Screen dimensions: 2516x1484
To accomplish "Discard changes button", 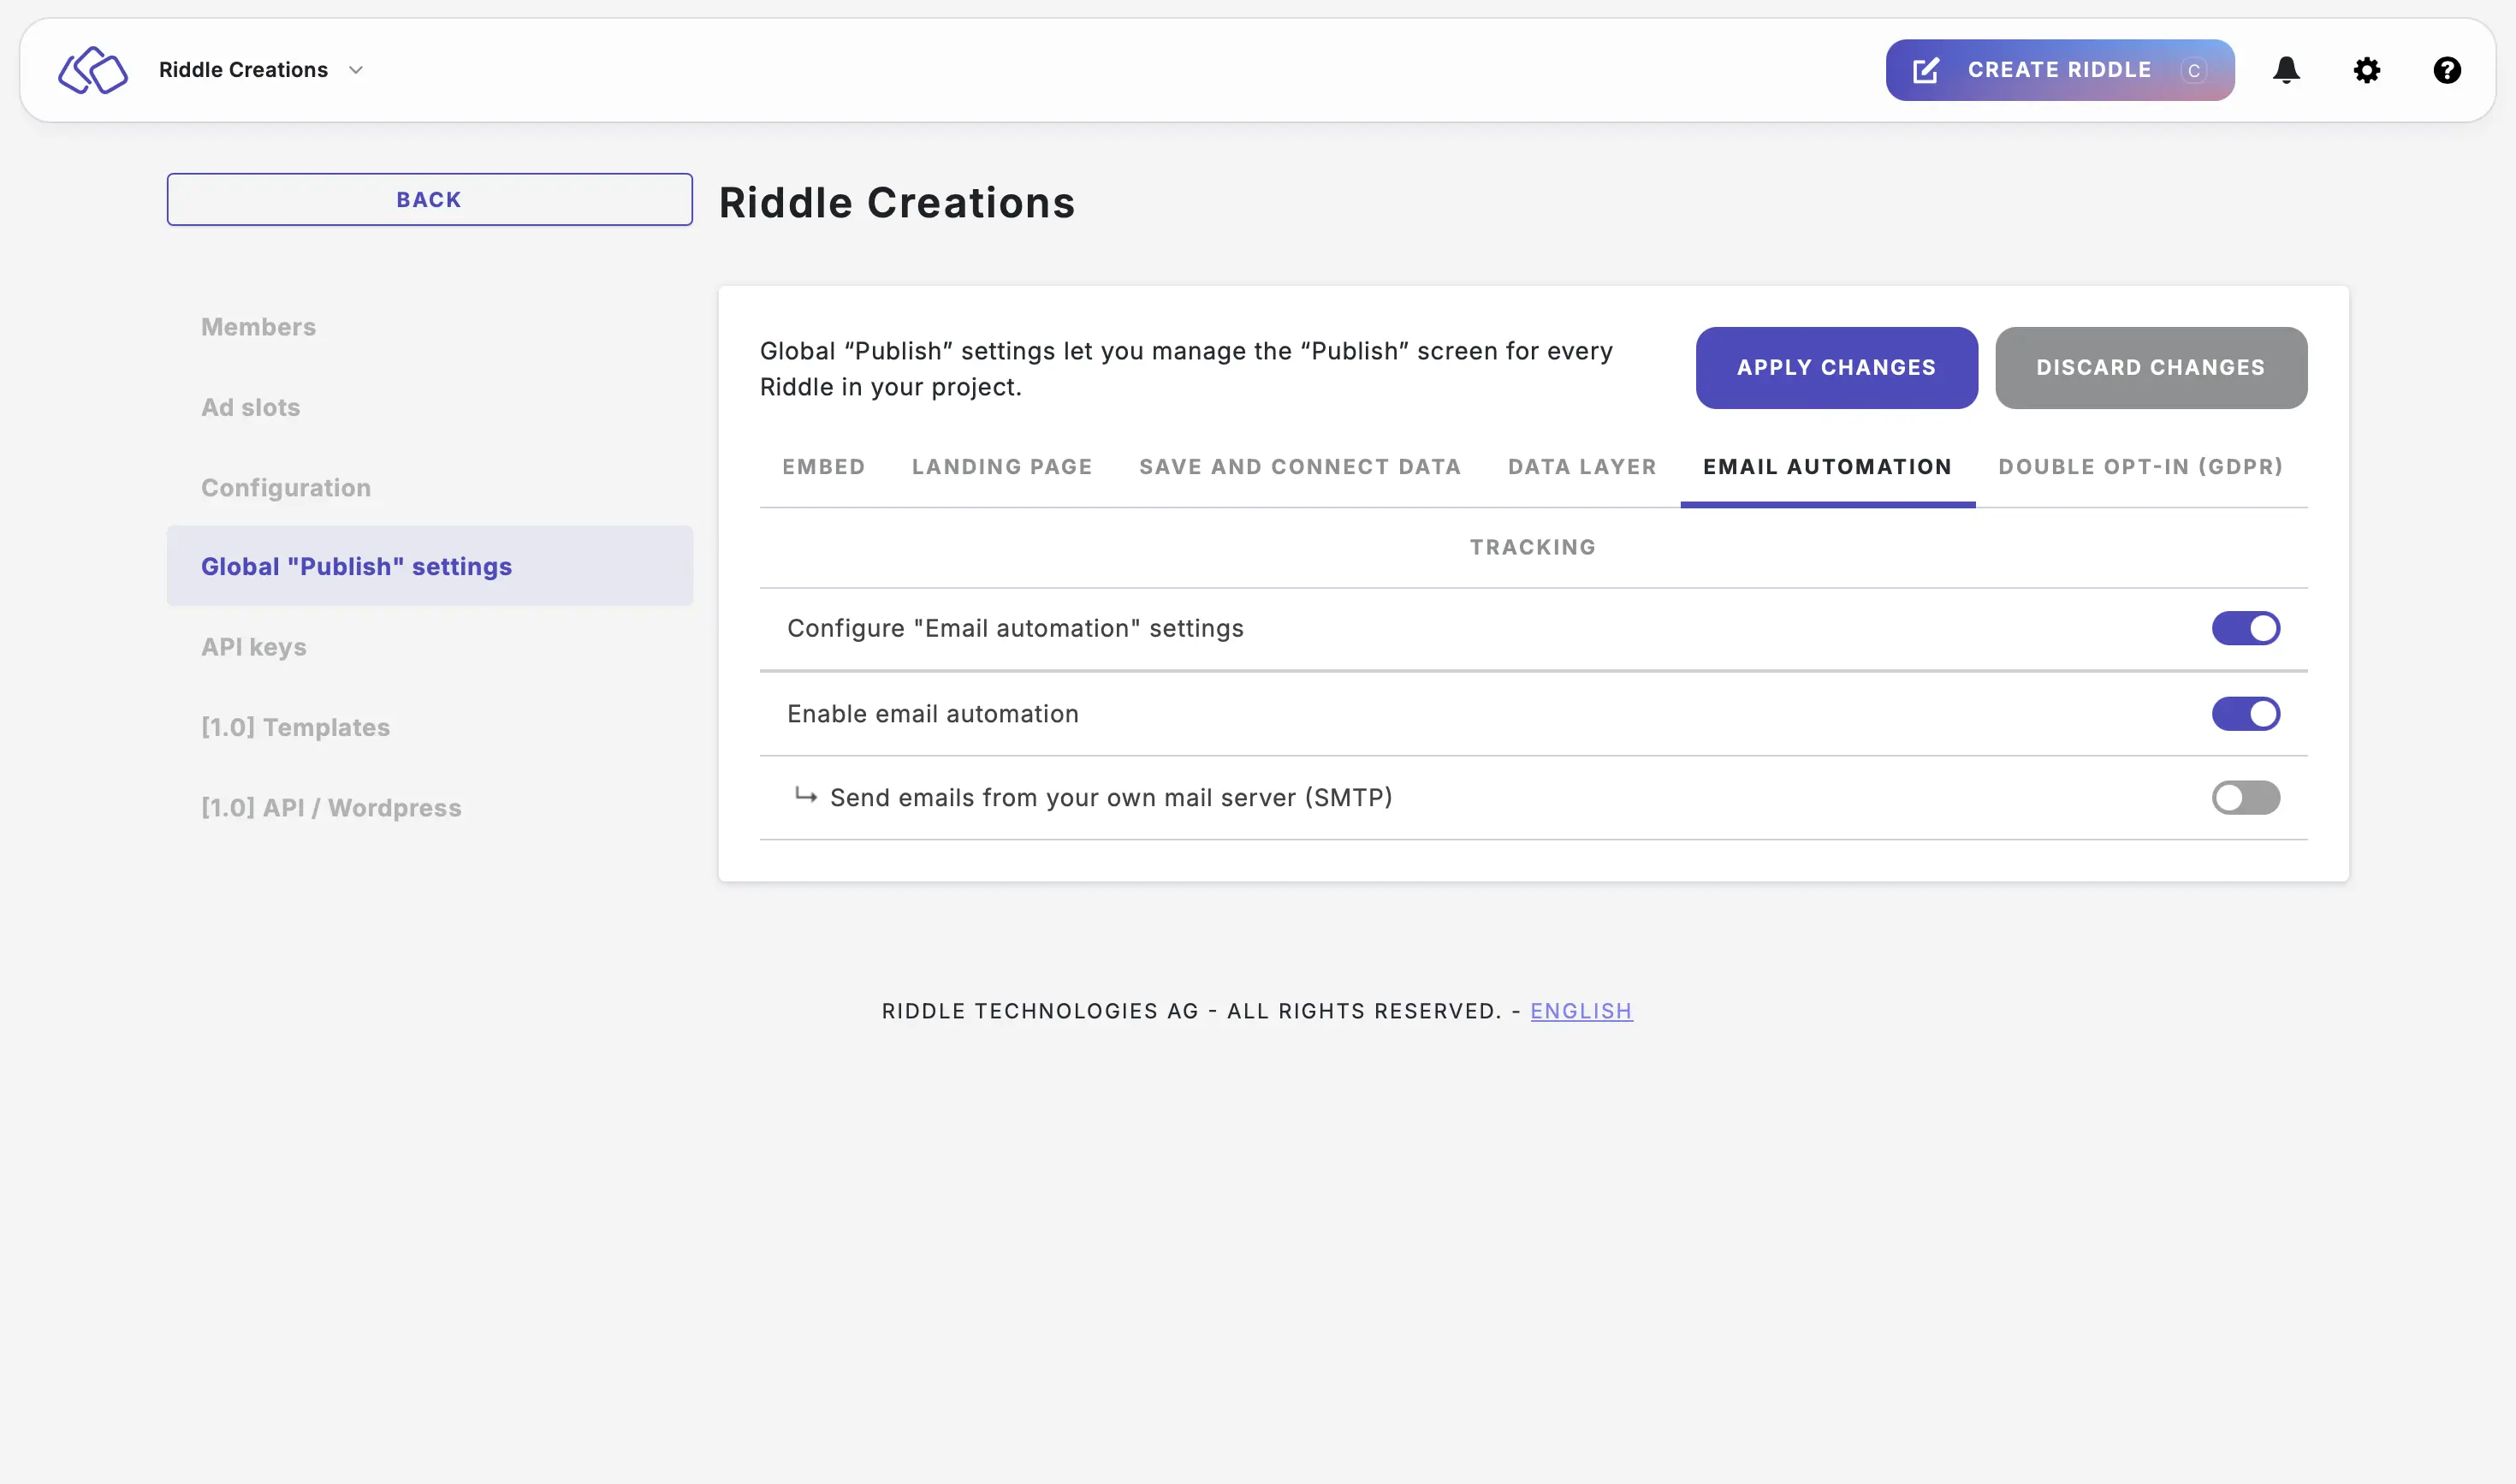I will (2151, 367).
